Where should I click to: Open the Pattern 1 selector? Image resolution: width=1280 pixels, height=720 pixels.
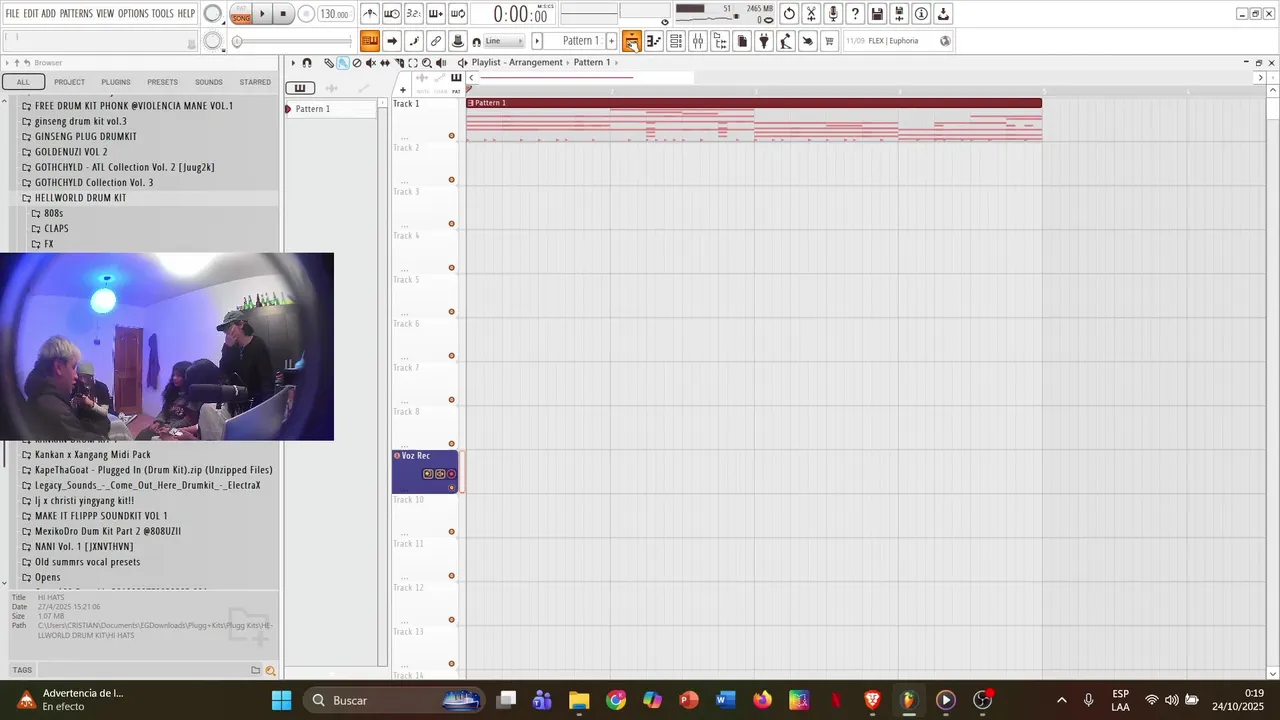(580, 41)
